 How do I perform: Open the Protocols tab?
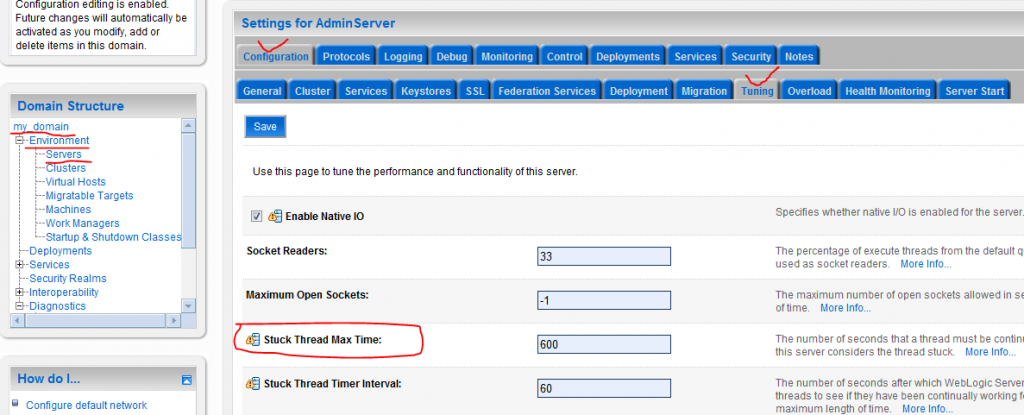(x=347, y=57)
